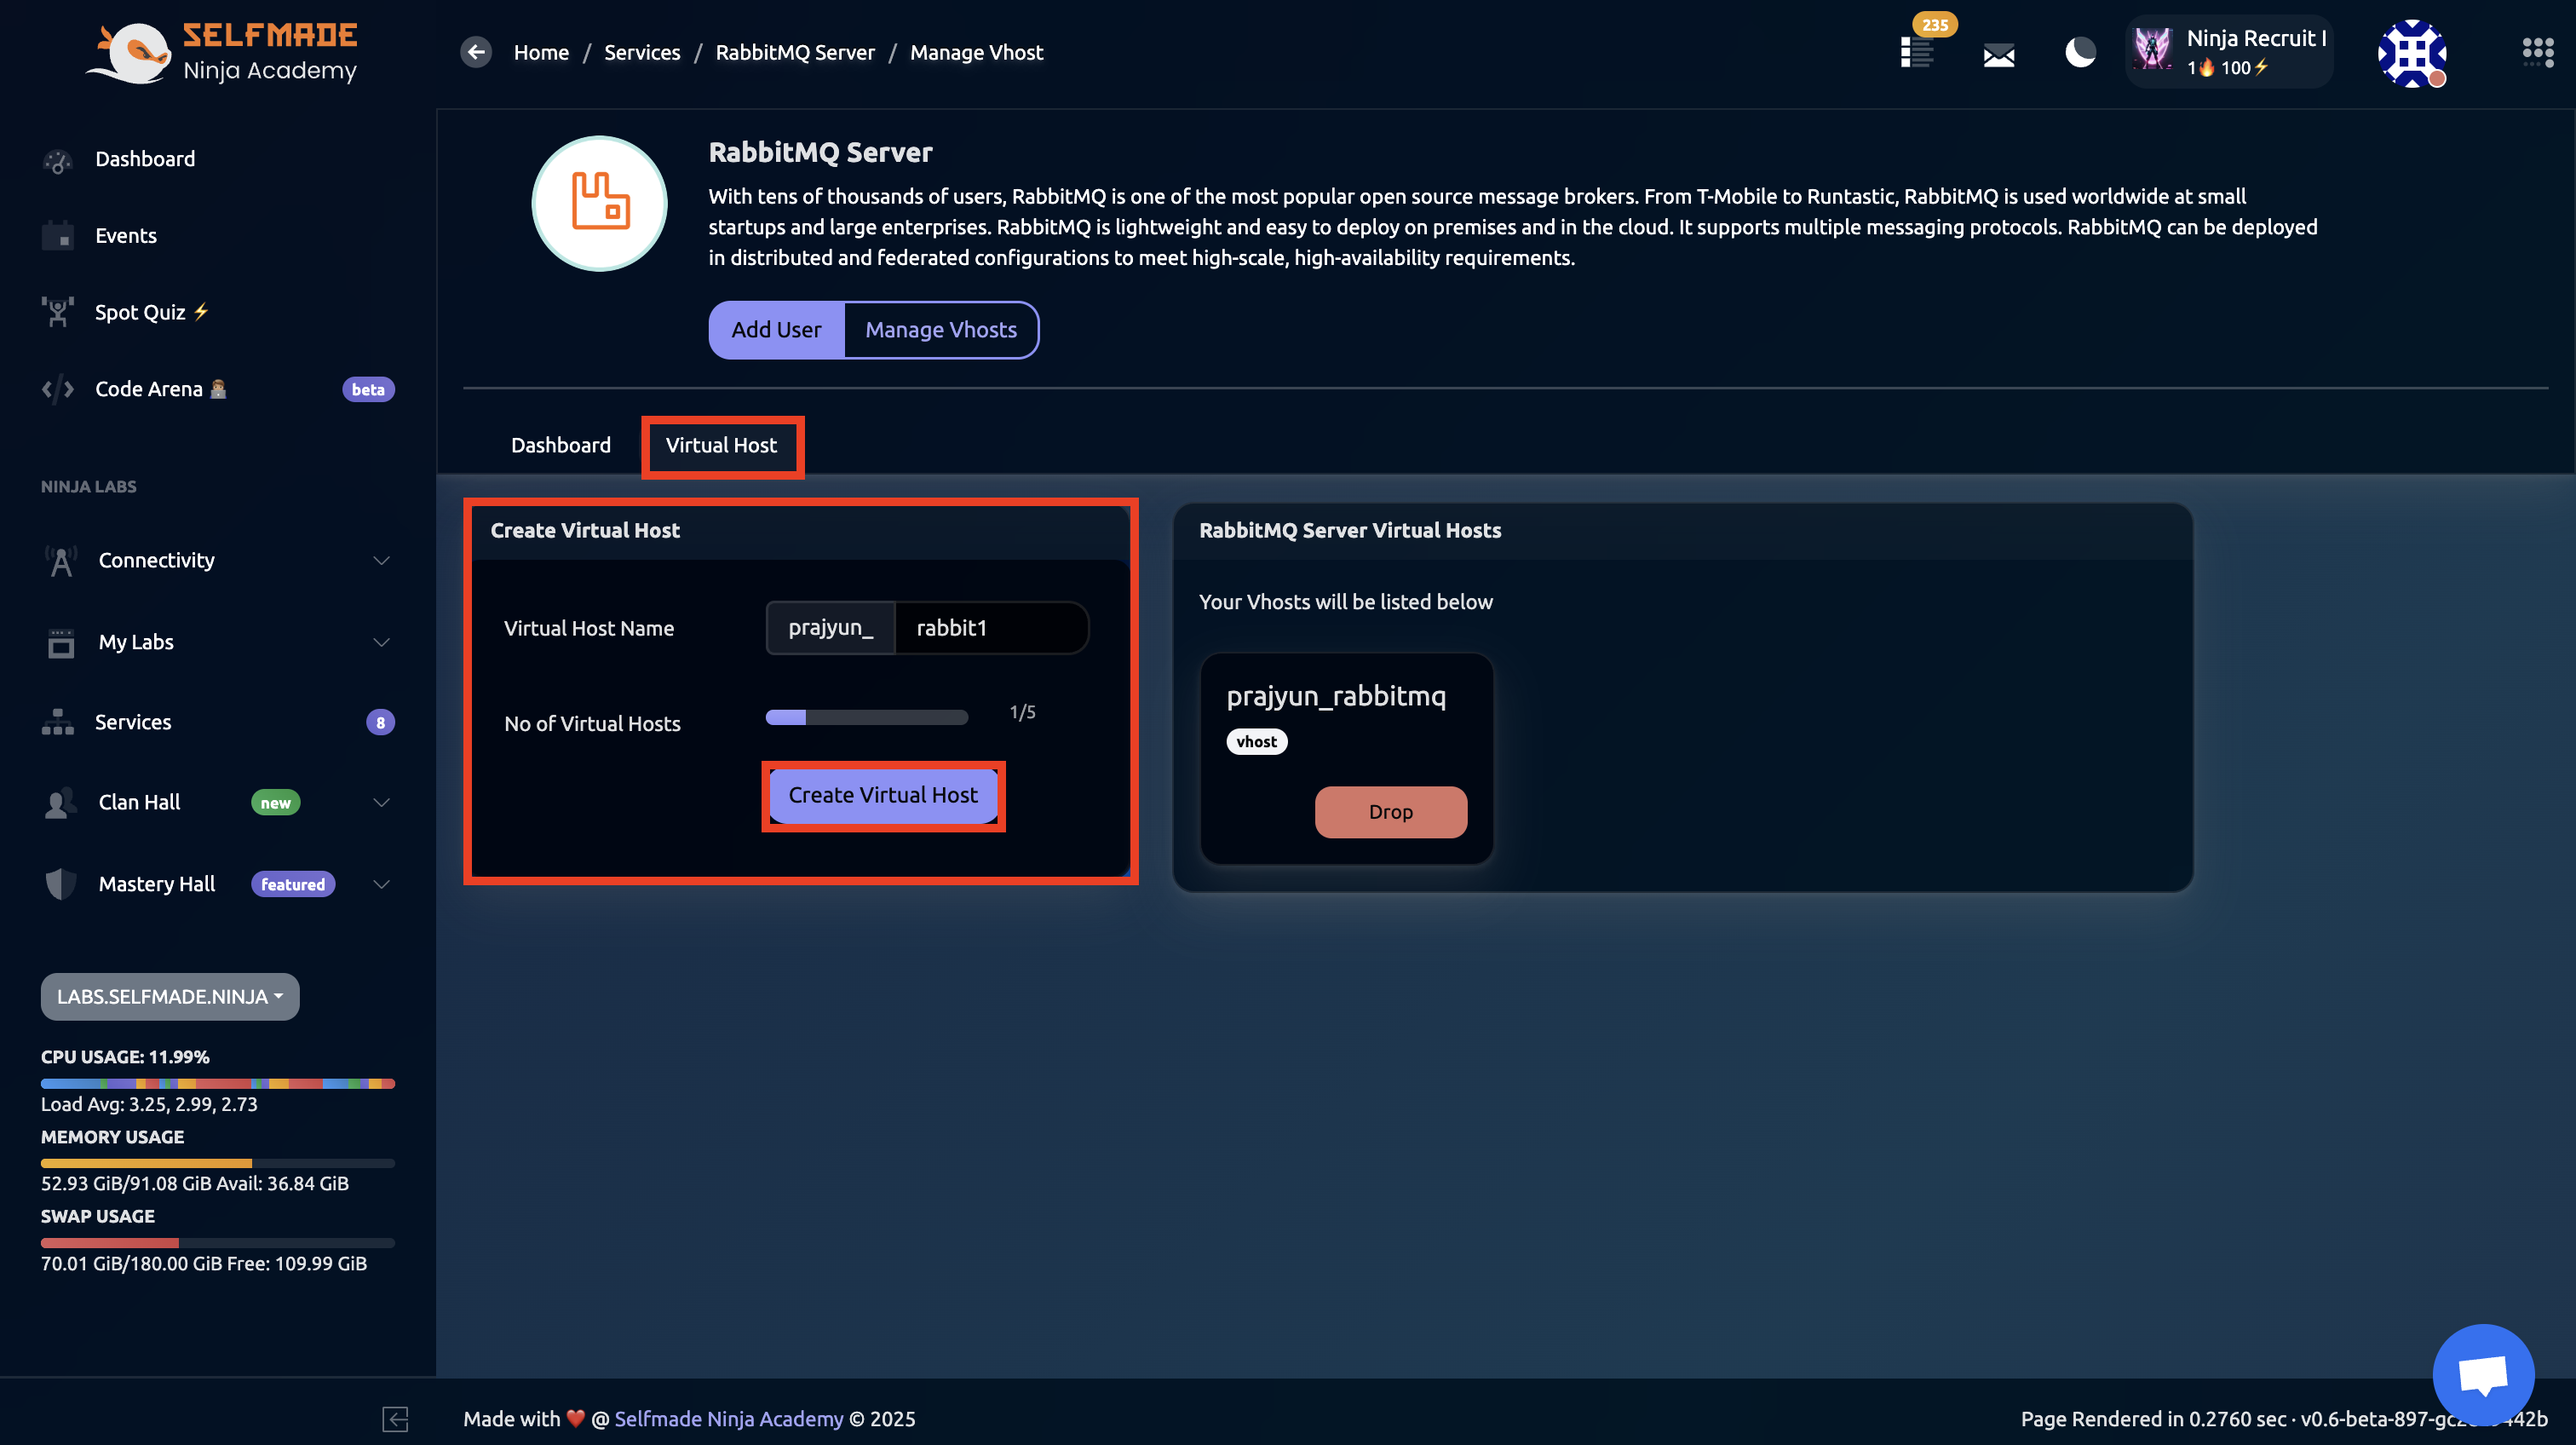Select the Virtual Host tab
This screenshot has width=2576, height=1445.
(x=721, y=446)
